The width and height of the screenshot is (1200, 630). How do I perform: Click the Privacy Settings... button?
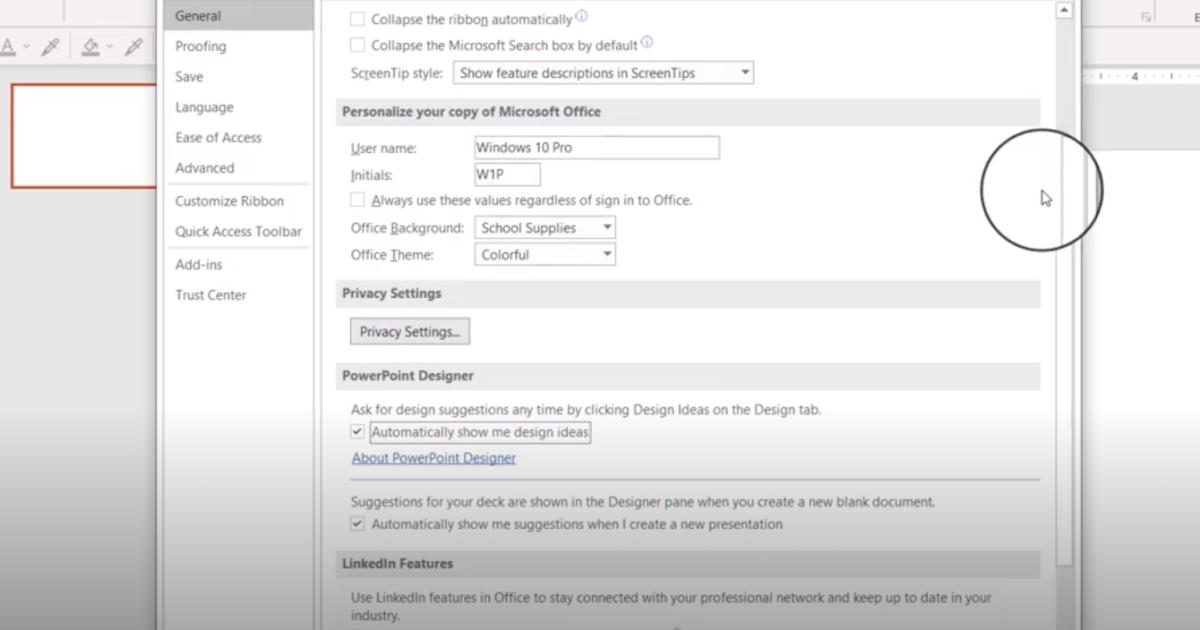tap(409, 332)
